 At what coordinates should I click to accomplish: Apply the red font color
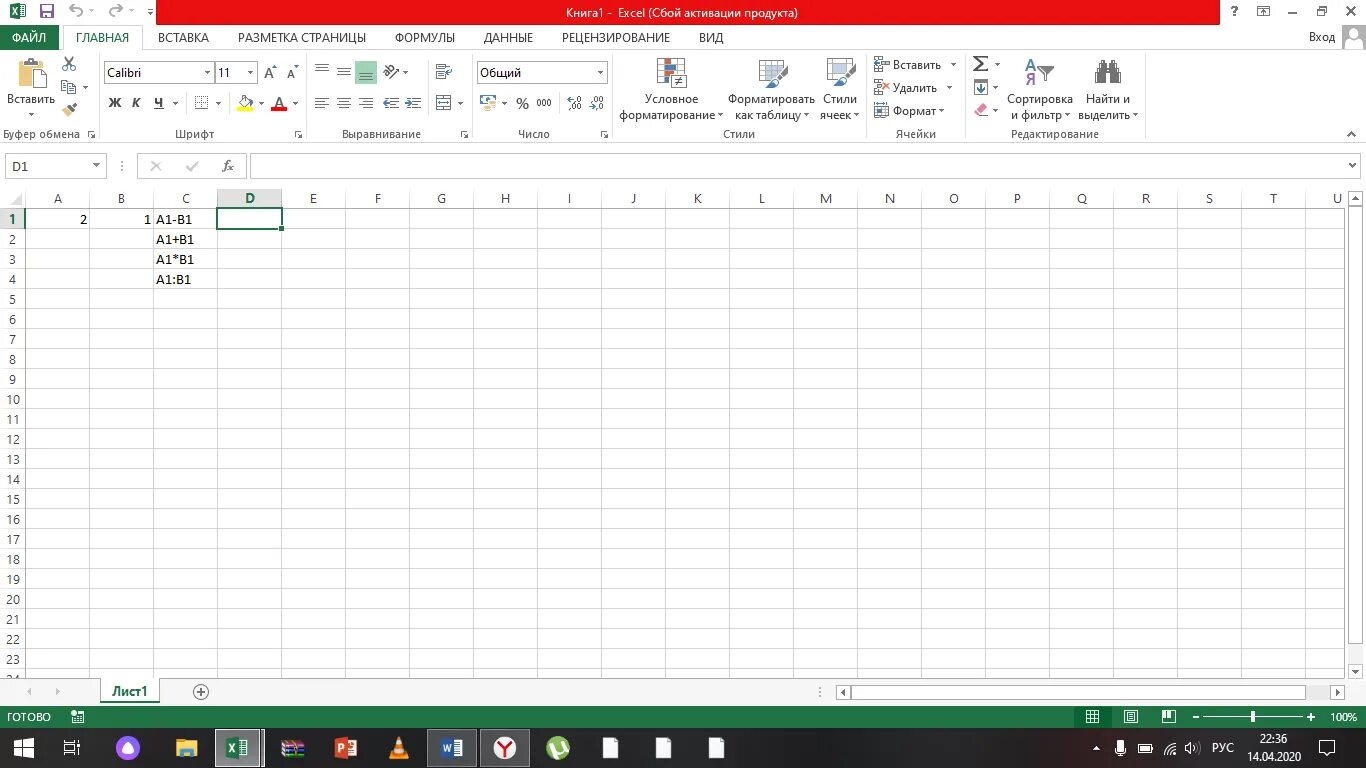click(x=279, y=103)
